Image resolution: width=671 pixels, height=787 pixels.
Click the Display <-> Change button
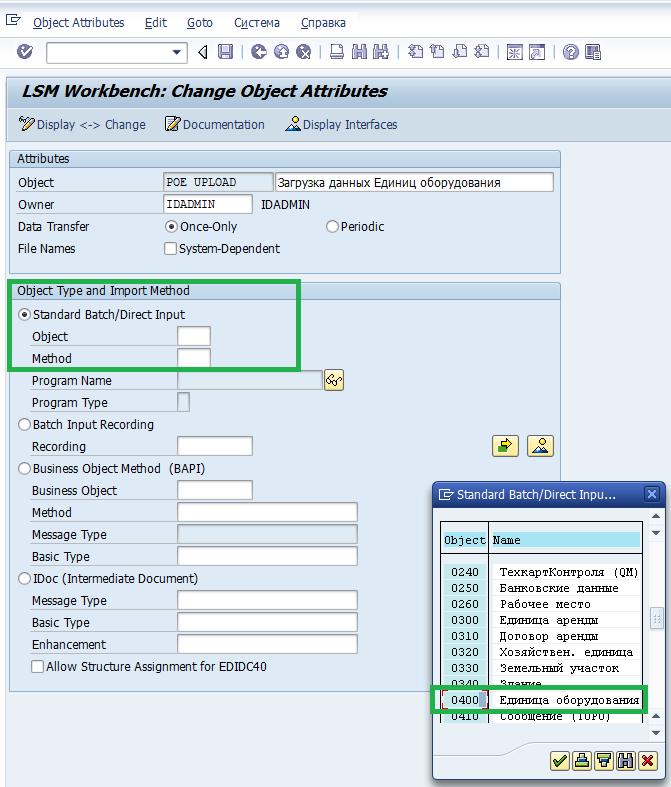point(82,124)
